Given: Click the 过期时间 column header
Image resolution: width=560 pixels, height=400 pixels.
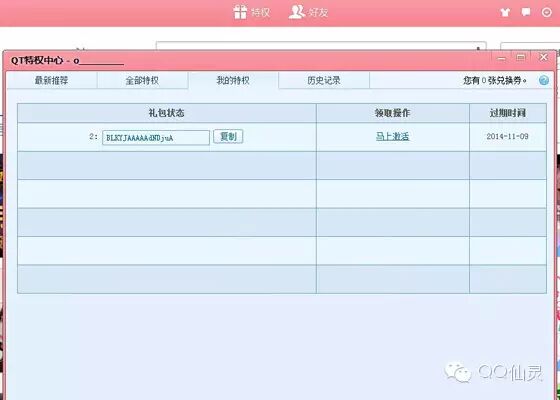Looking at the screenshot, I should 508,113.
